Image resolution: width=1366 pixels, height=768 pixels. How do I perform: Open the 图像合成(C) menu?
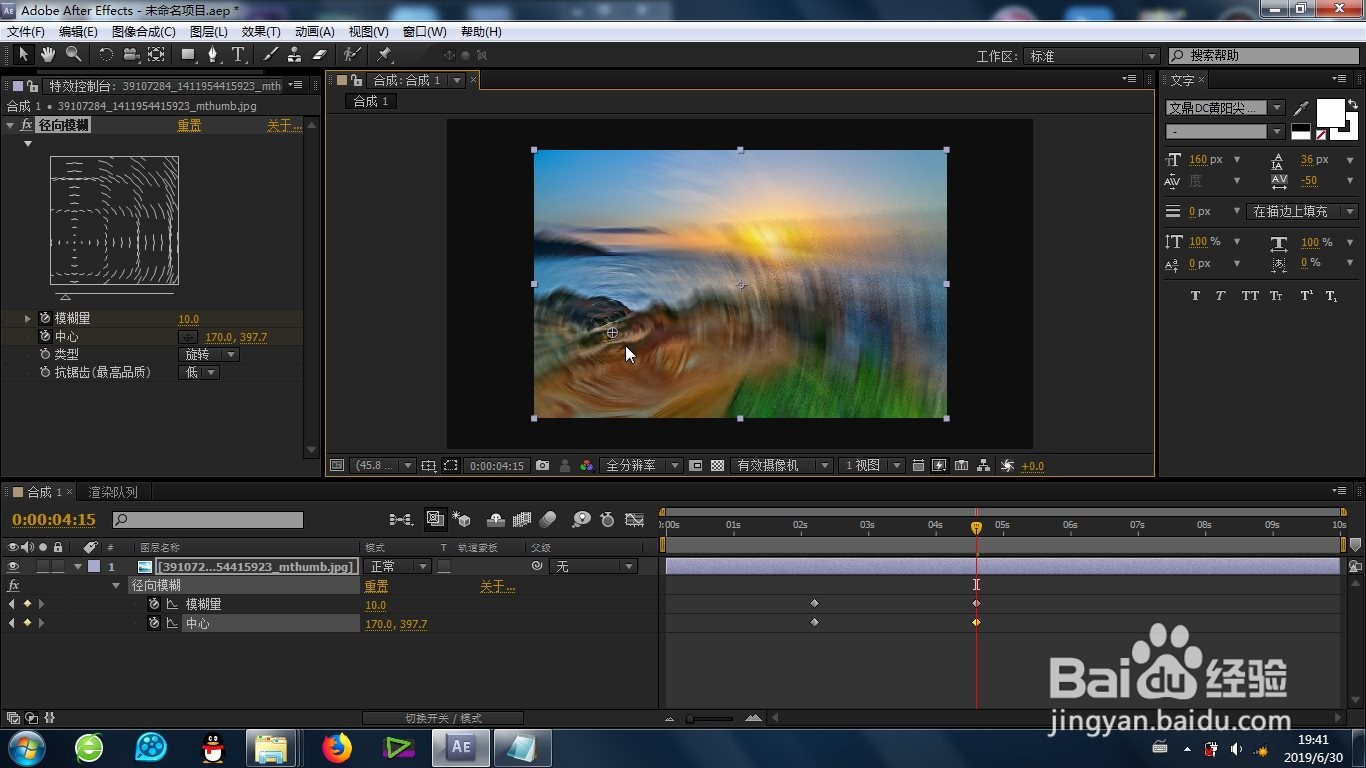tap(143, 32)
